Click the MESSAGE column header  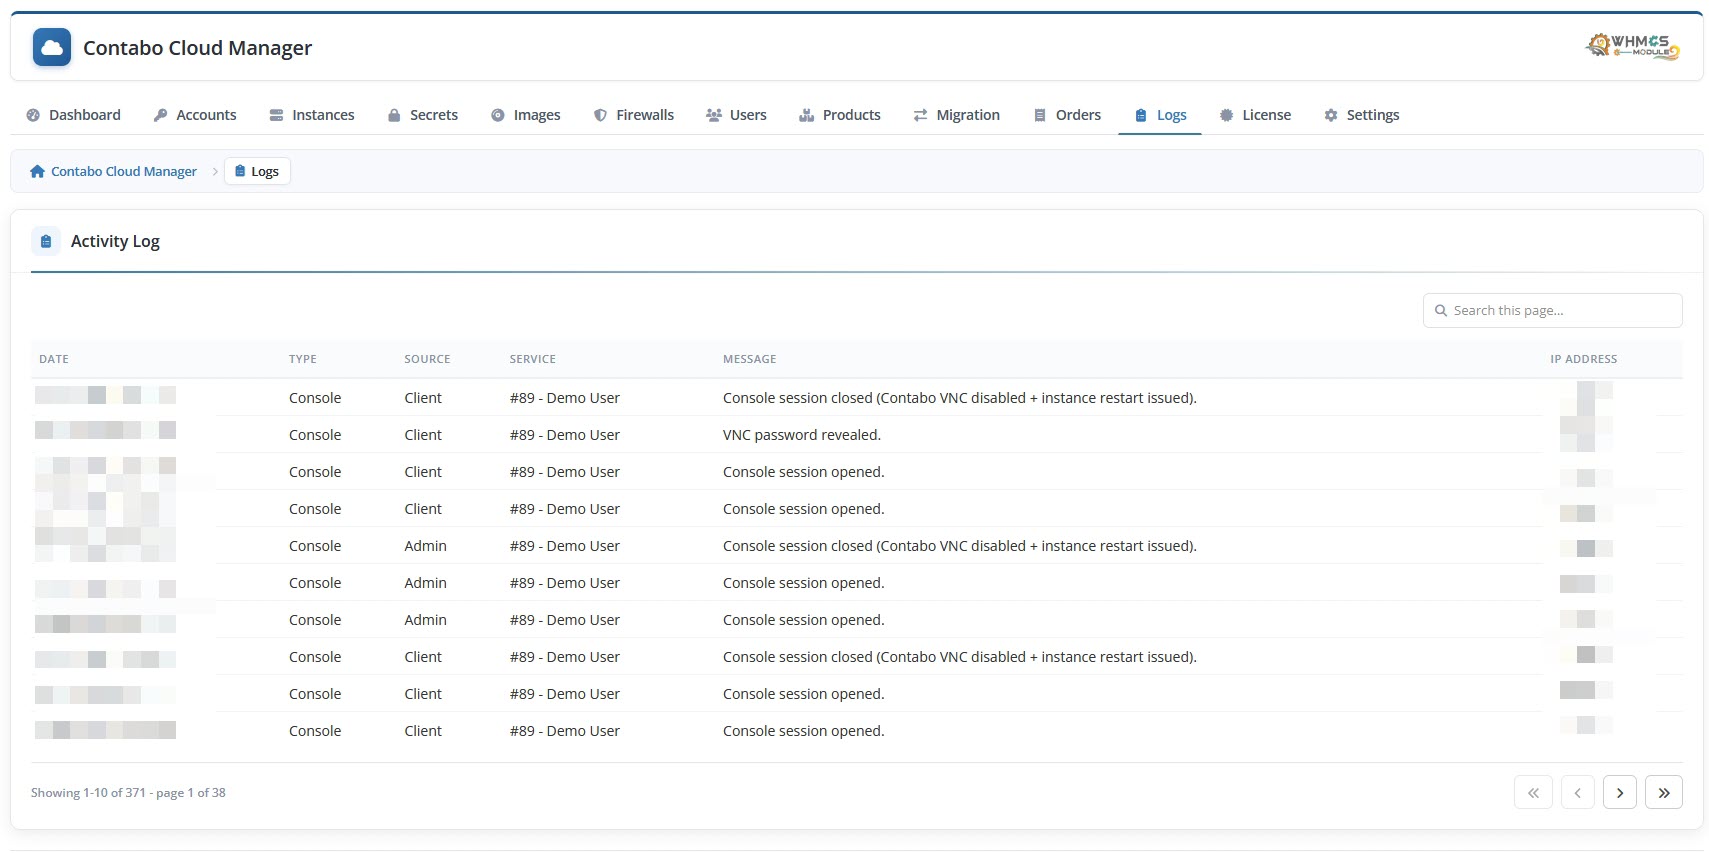click(x=750, y=359)
